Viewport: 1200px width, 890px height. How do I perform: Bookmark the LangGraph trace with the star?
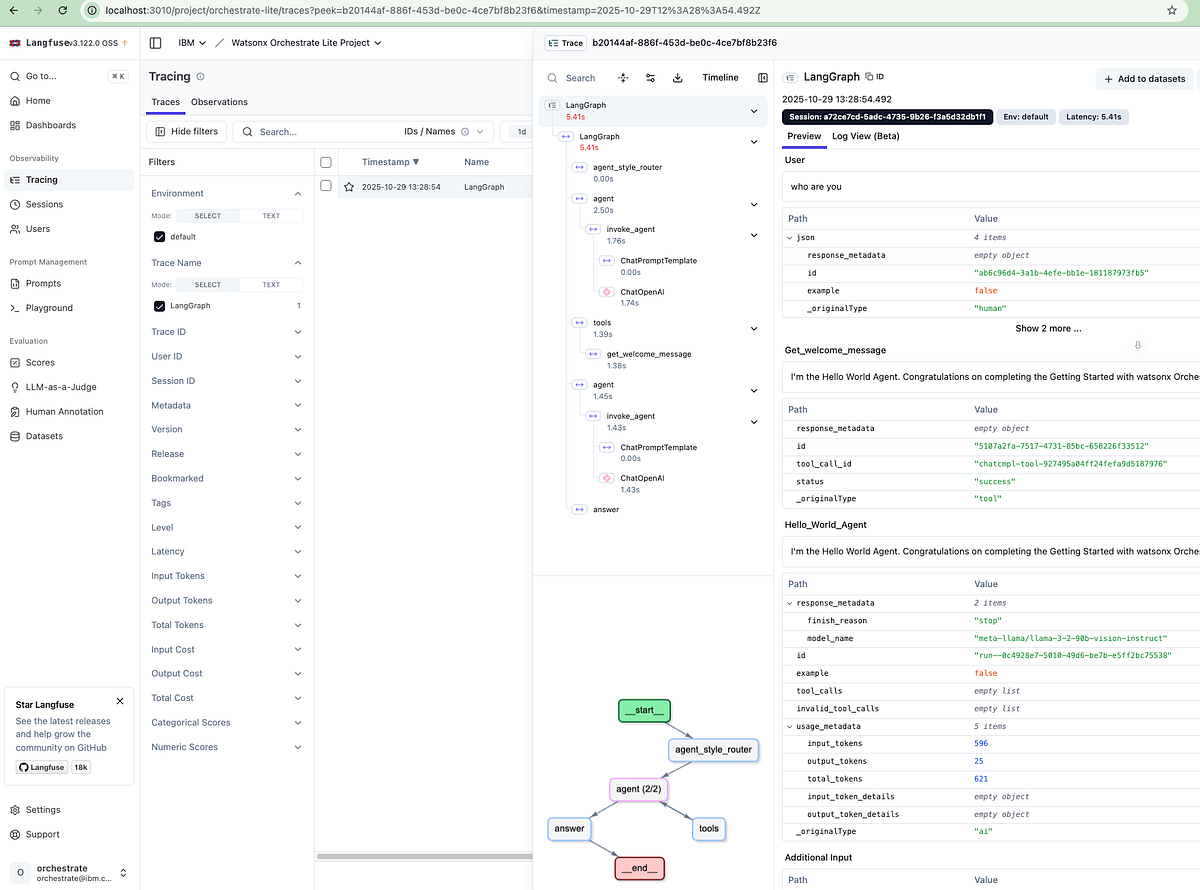pyautogui.click(x=349, y=187)
